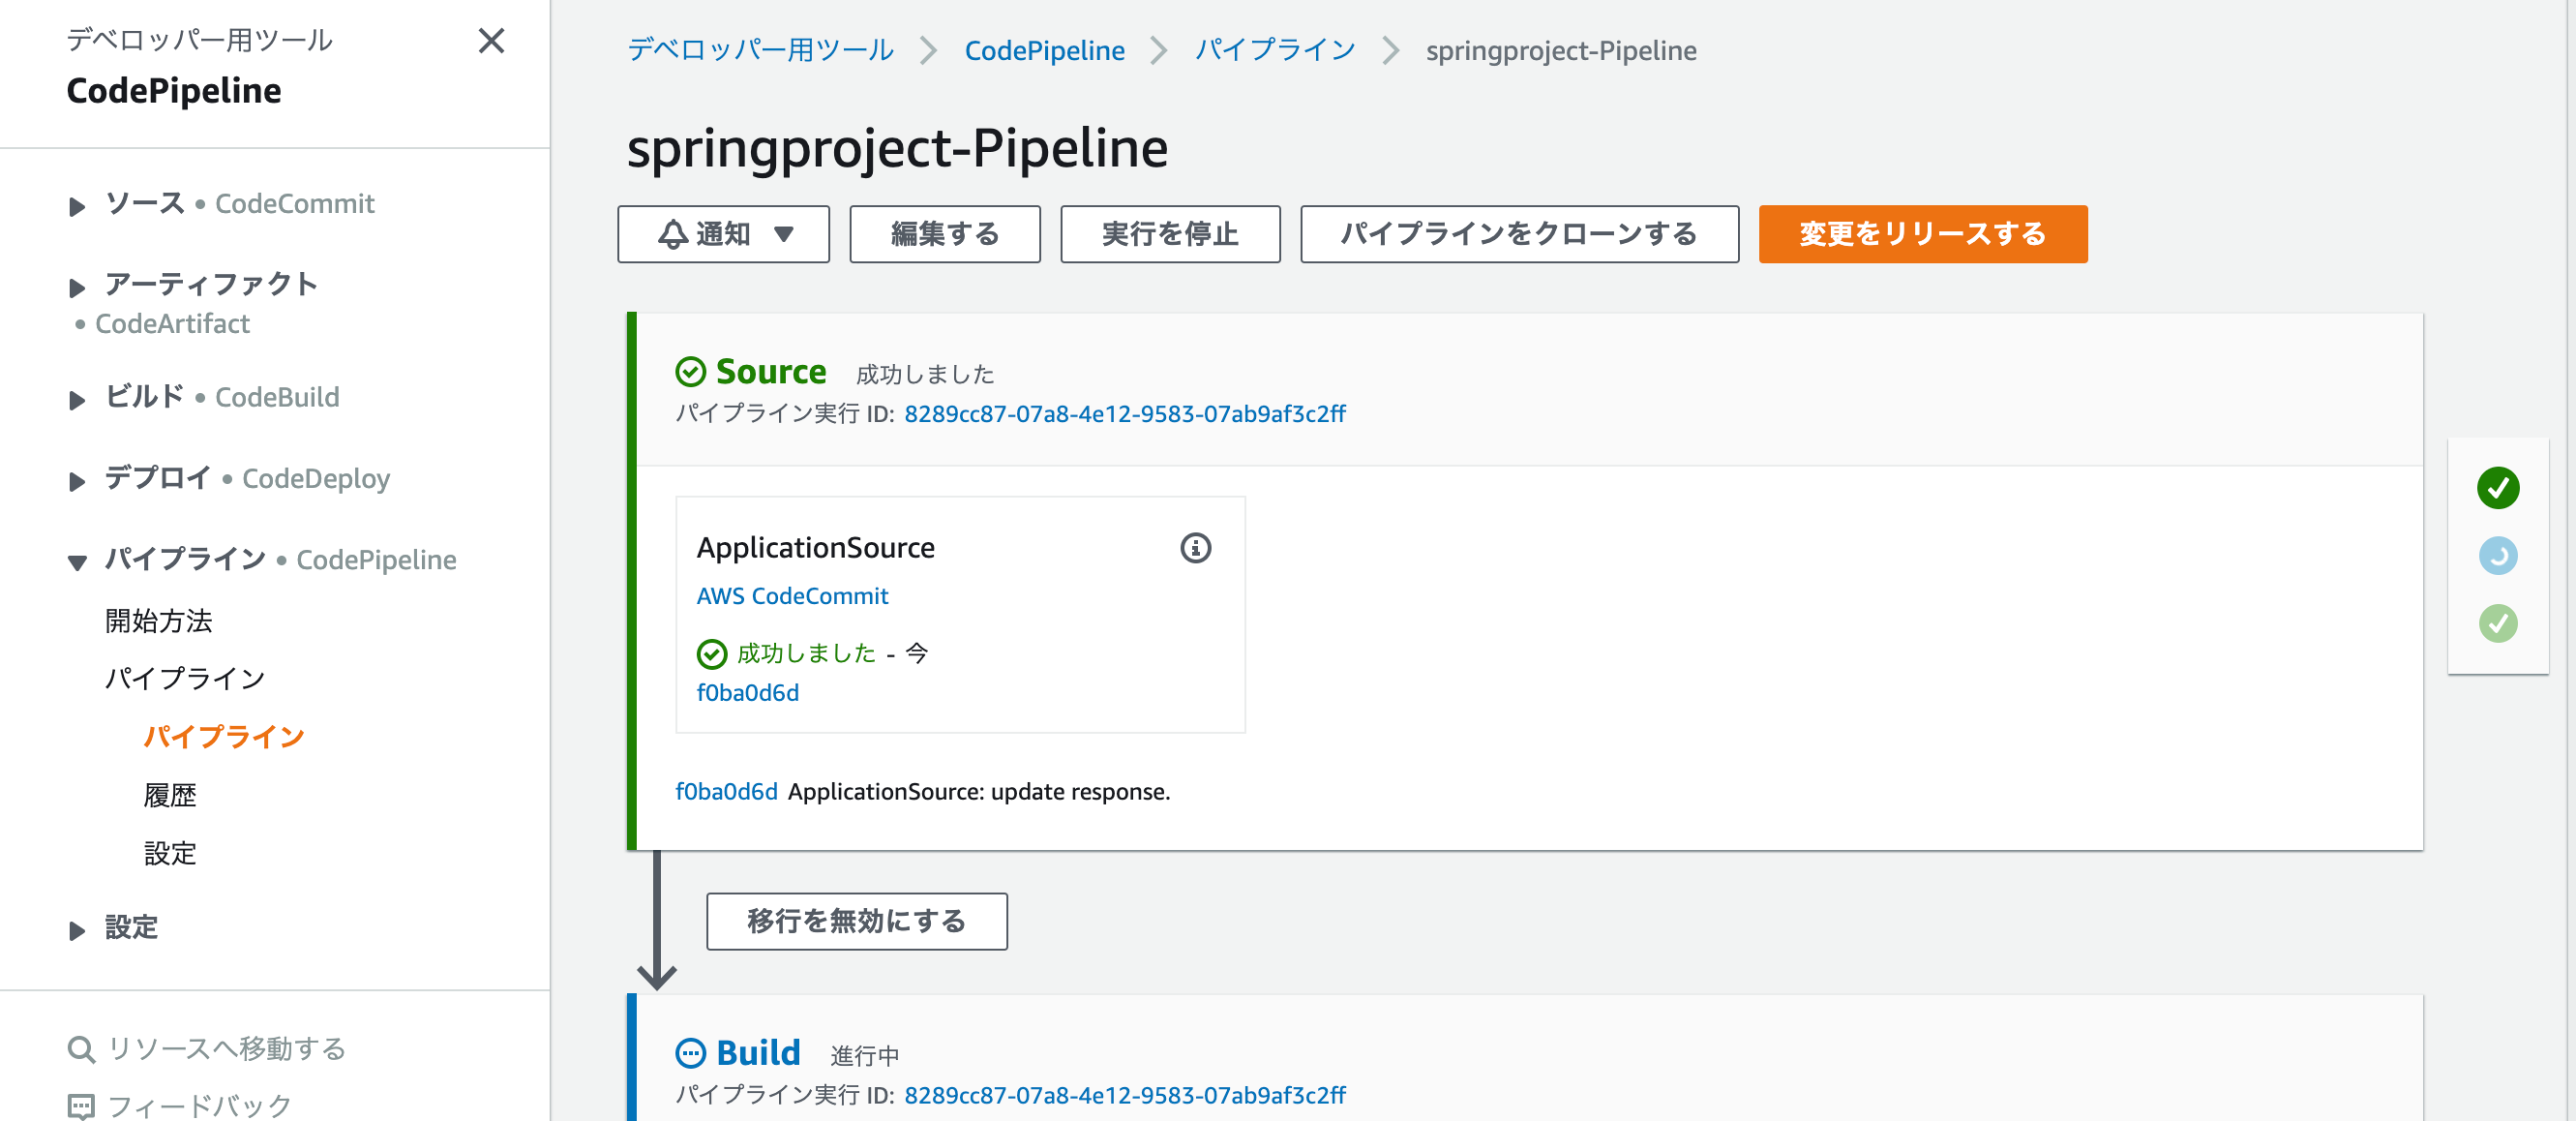Expand the bottom 設定 section
2576x1121 pixels.
77,930
